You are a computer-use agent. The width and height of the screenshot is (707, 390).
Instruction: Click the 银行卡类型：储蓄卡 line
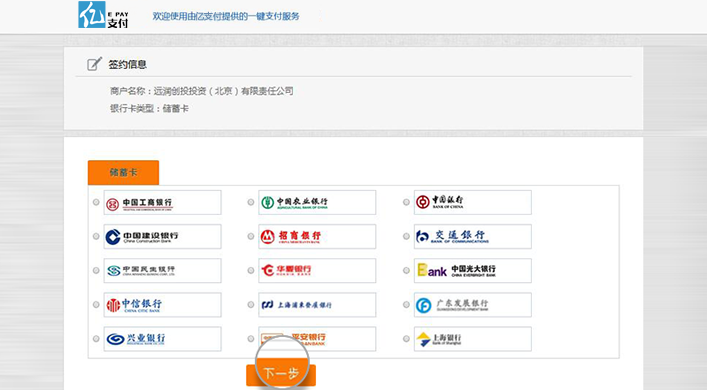[x=149, y=109]
